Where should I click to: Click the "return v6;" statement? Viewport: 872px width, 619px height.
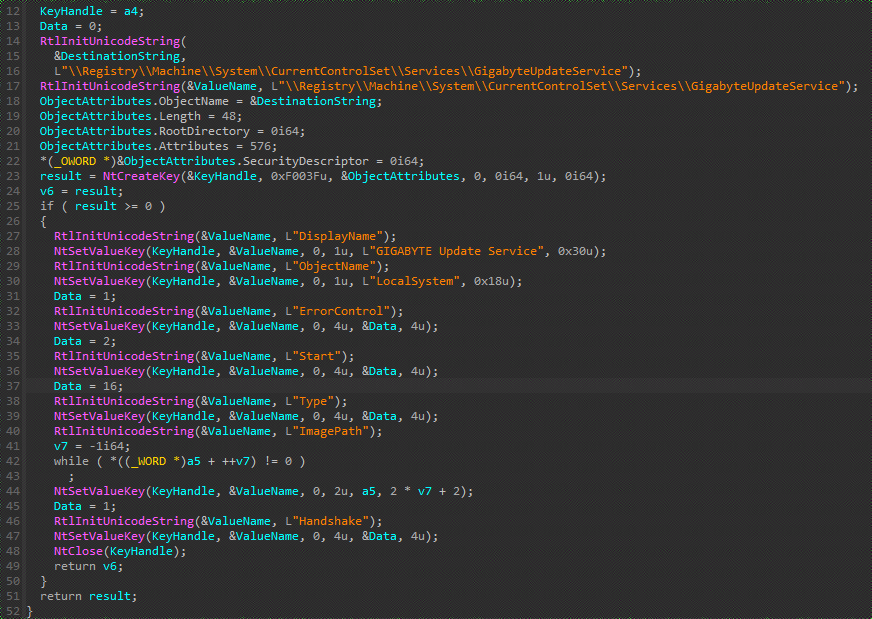tap(88, 566)
